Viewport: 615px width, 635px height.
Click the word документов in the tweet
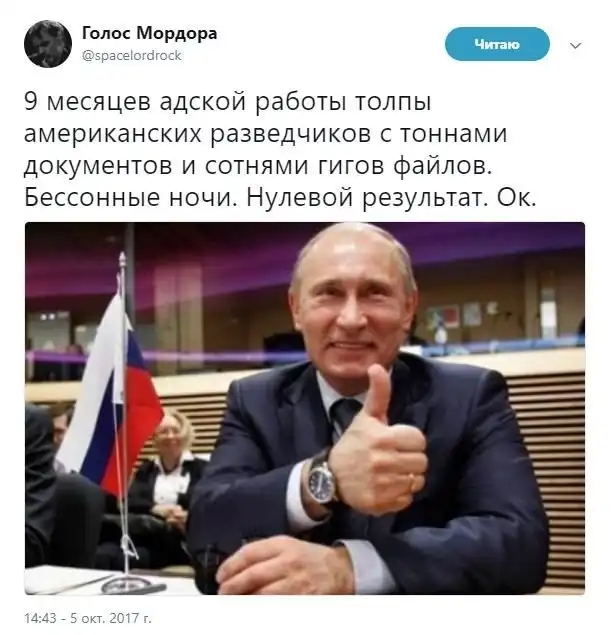coord(98,167)
